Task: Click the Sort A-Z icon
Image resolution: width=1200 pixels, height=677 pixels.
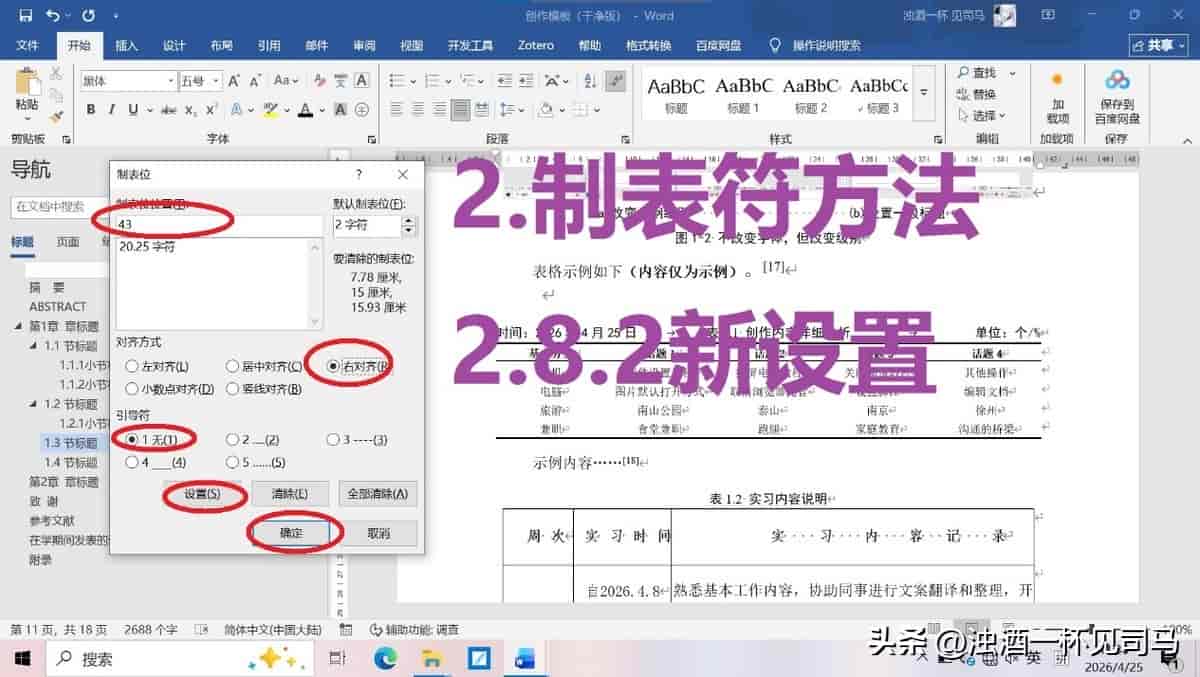Action: click(591, 81)
